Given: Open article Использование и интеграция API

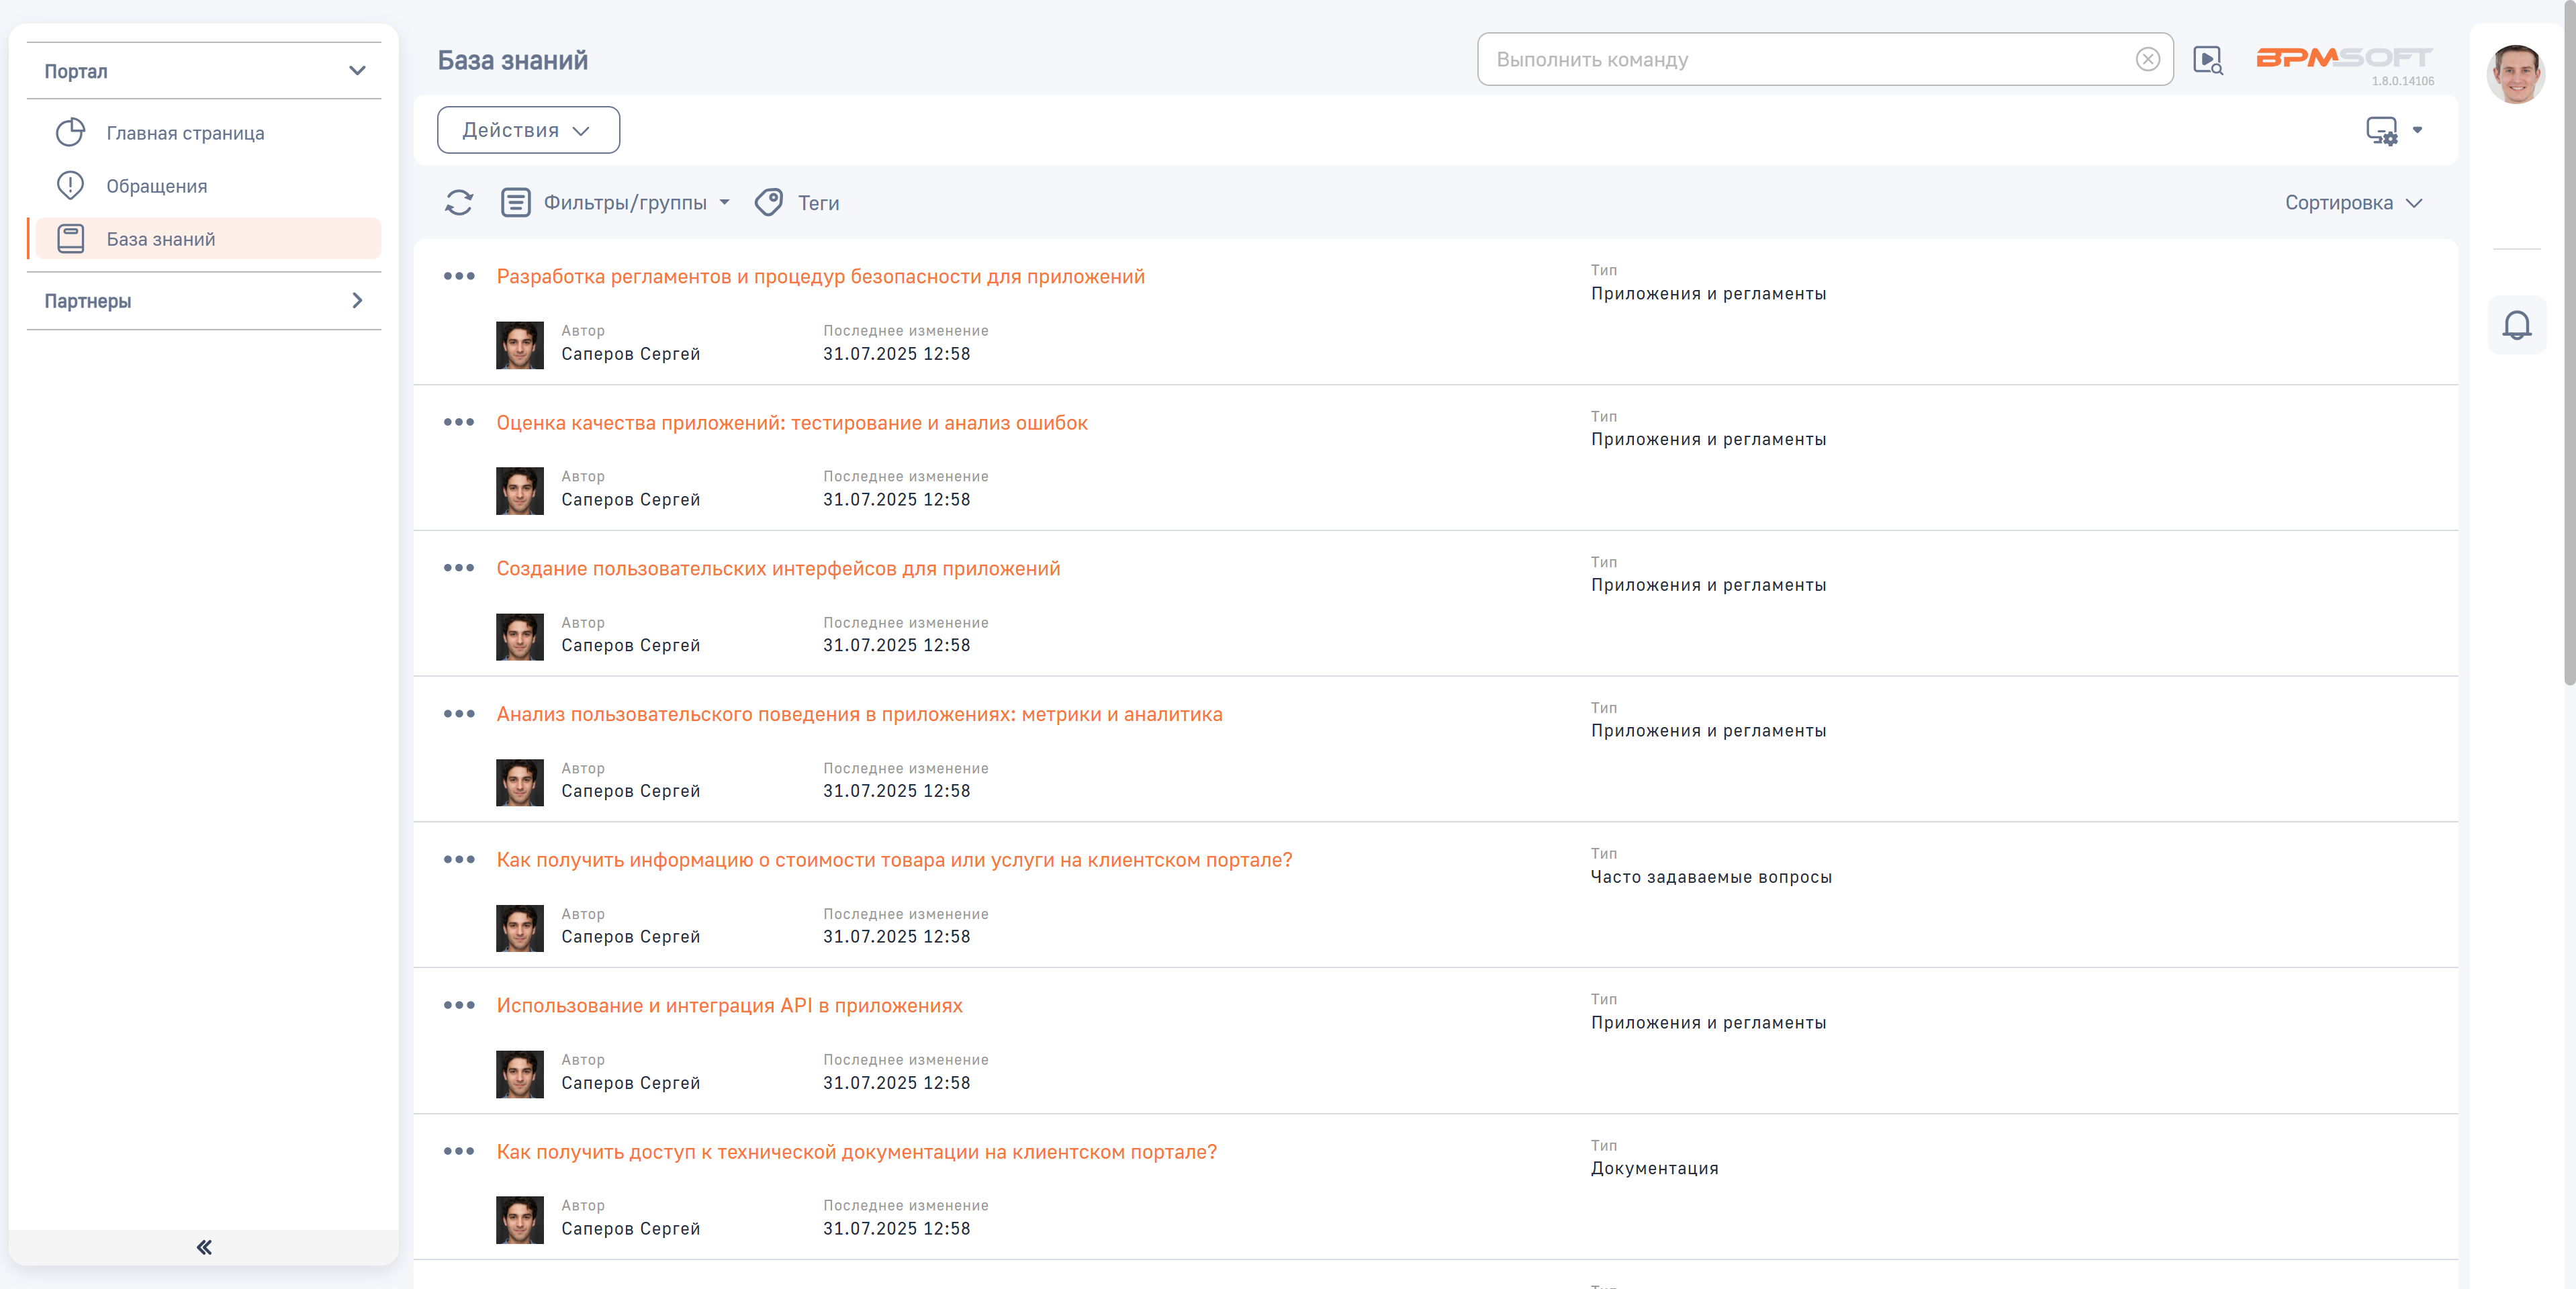Looking at the screenshot, I should [729, 1006].
